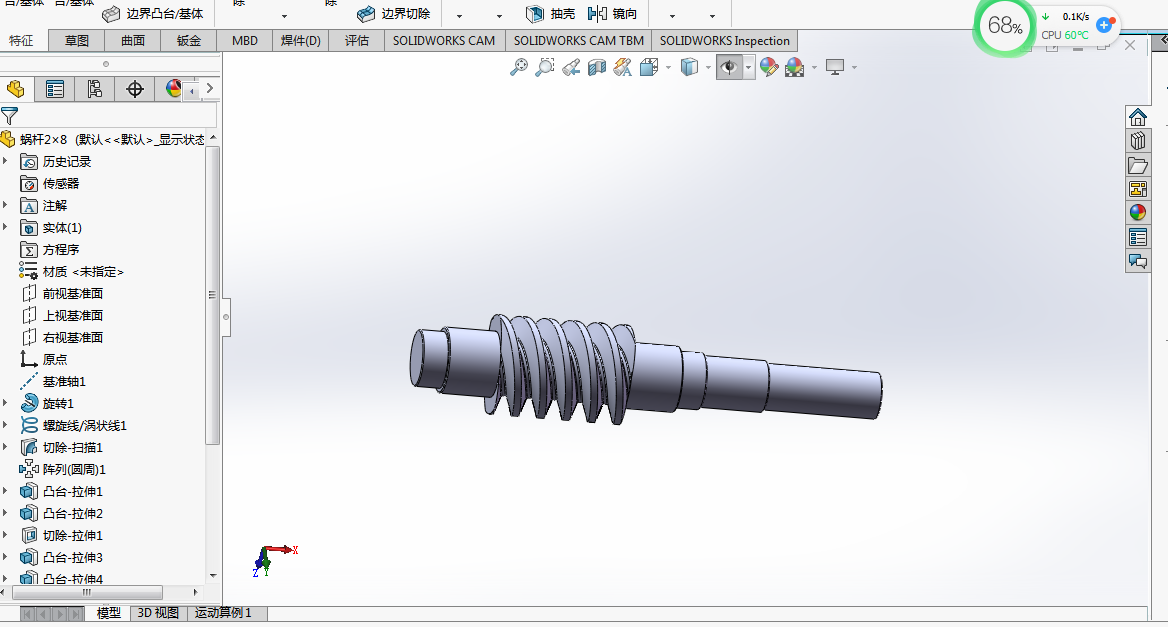The height and width of the screenshot is (627, 1168).
Task: Switch to the 草图 ribbon tab
Action: tap(77, 40)
